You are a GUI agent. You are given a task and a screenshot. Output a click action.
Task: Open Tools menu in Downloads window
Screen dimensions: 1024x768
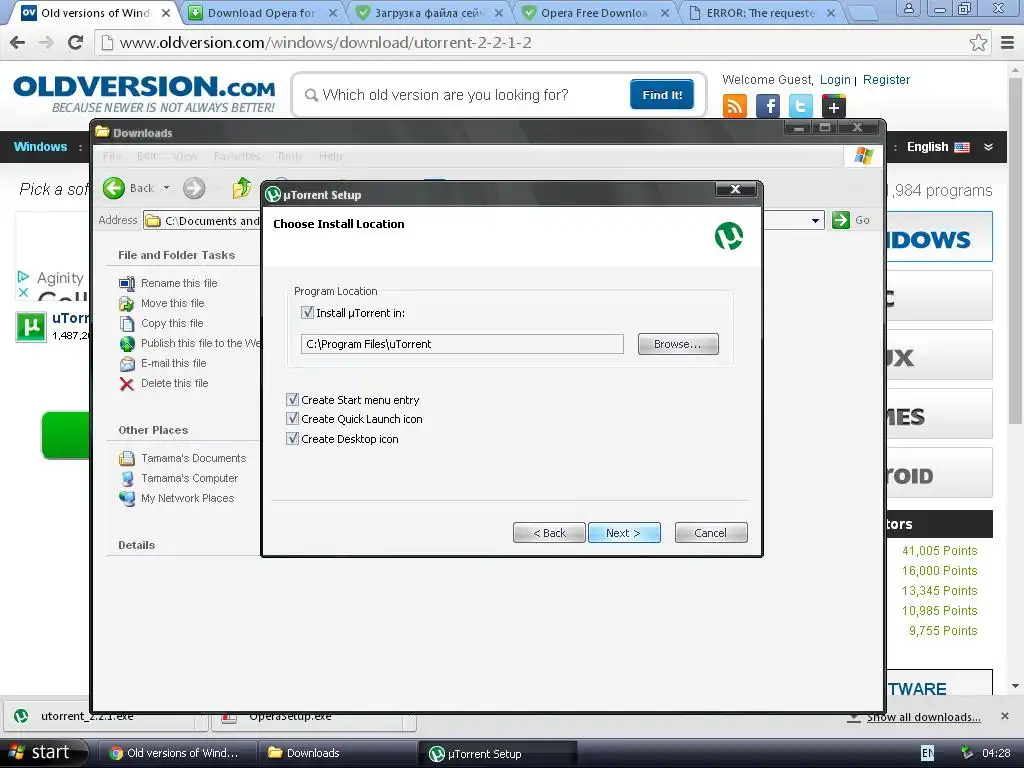[x=289, y=156]
